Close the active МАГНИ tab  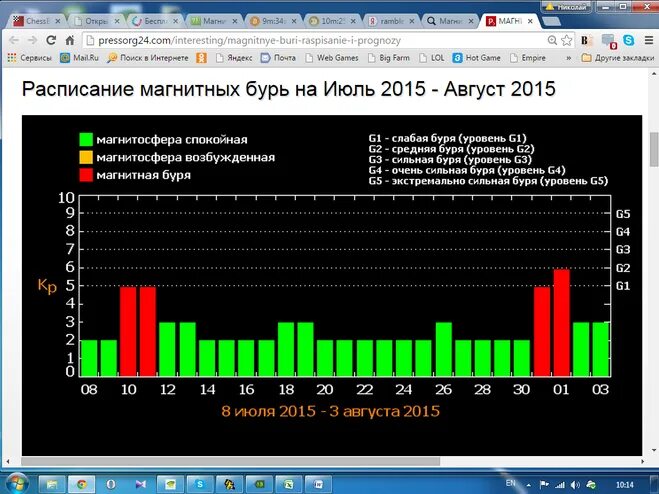[530, 21]
